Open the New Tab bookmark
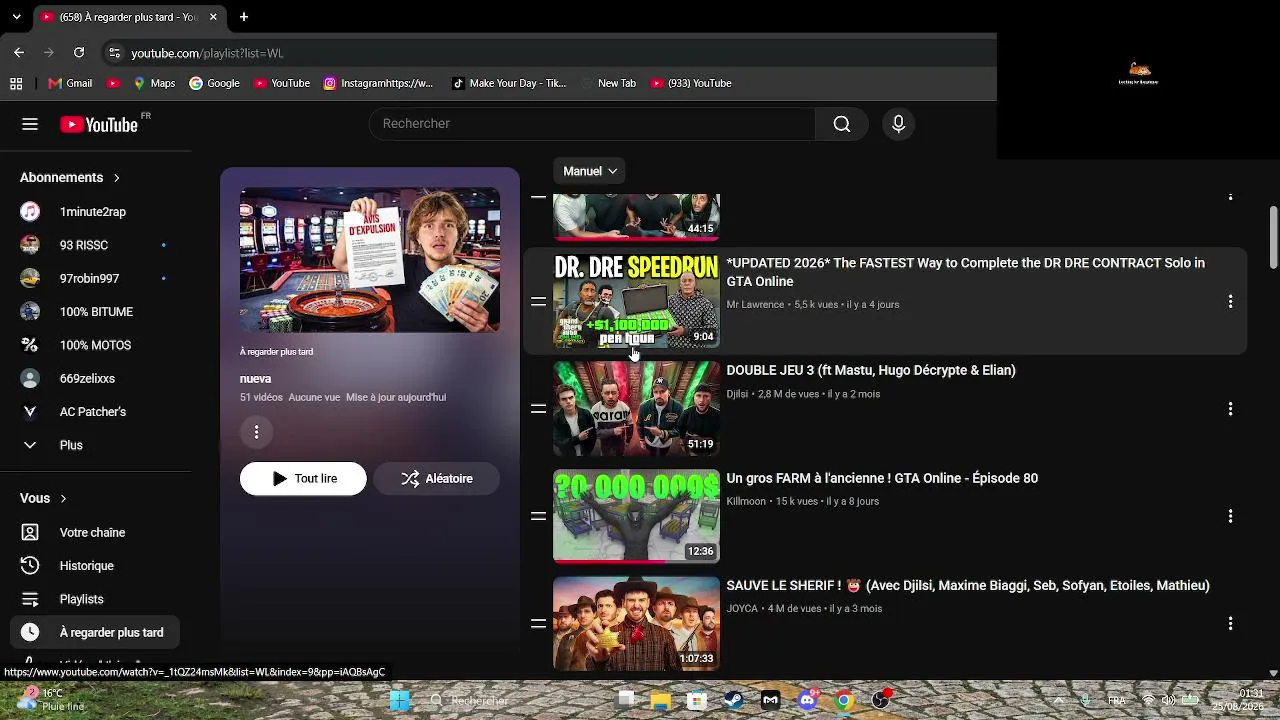The width and height of the screenshot is (1280, 720). (608, 84)
